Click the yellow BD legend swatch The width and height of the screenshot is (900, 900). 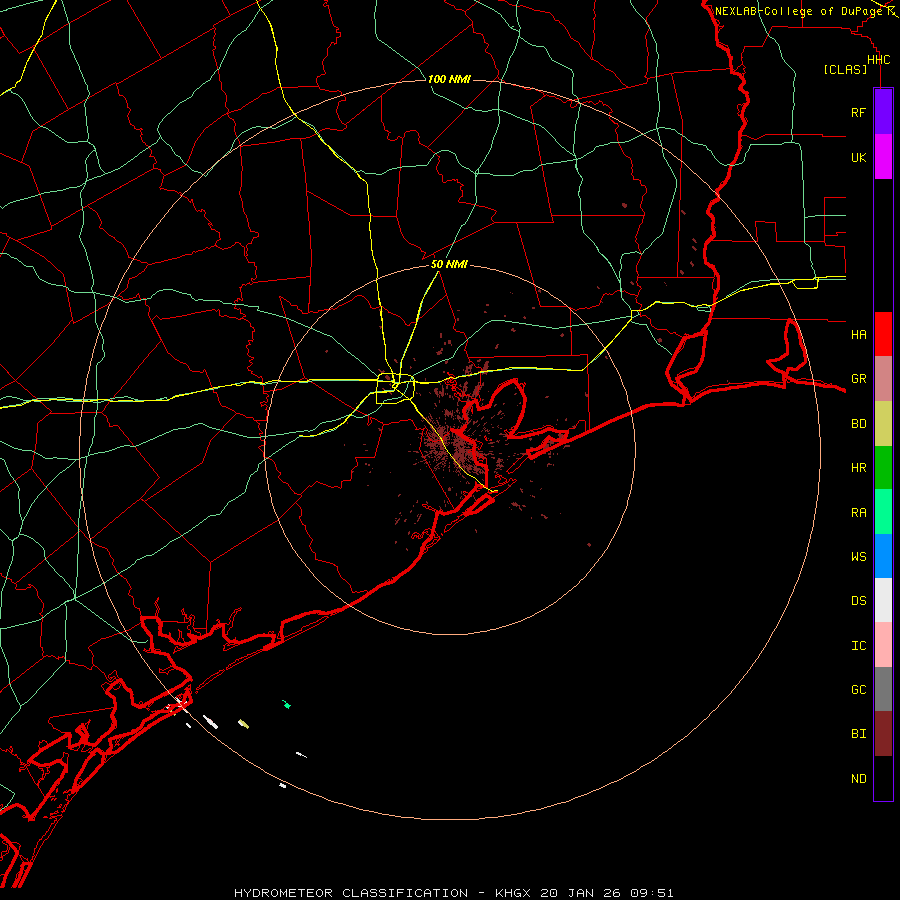tap(883, 423)
